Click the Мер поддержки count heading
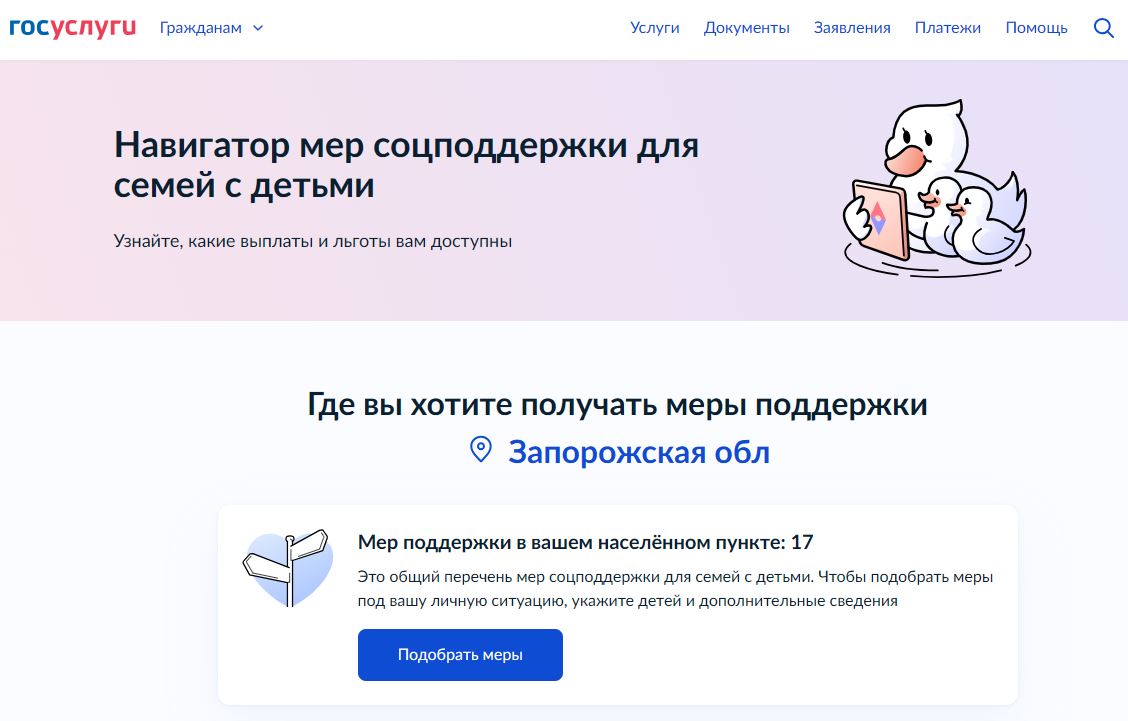The height and width of the screenshot is (721, 1128). [586, 542]
